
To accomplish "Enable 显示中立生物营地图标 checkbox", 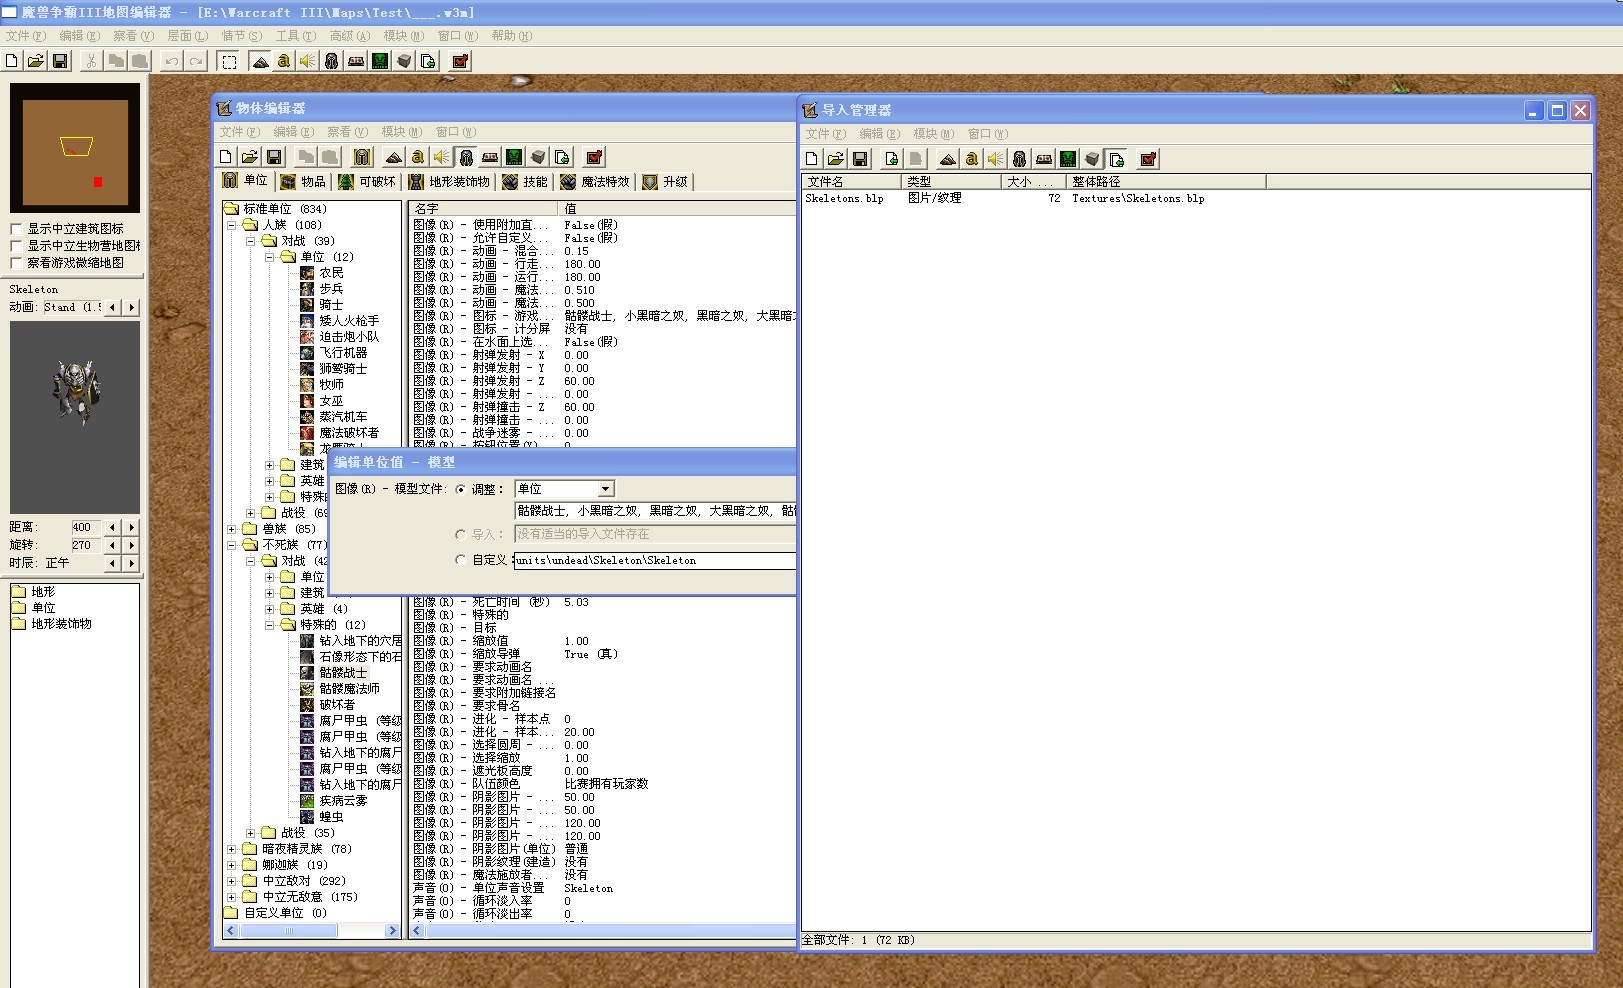I will 16,246.
